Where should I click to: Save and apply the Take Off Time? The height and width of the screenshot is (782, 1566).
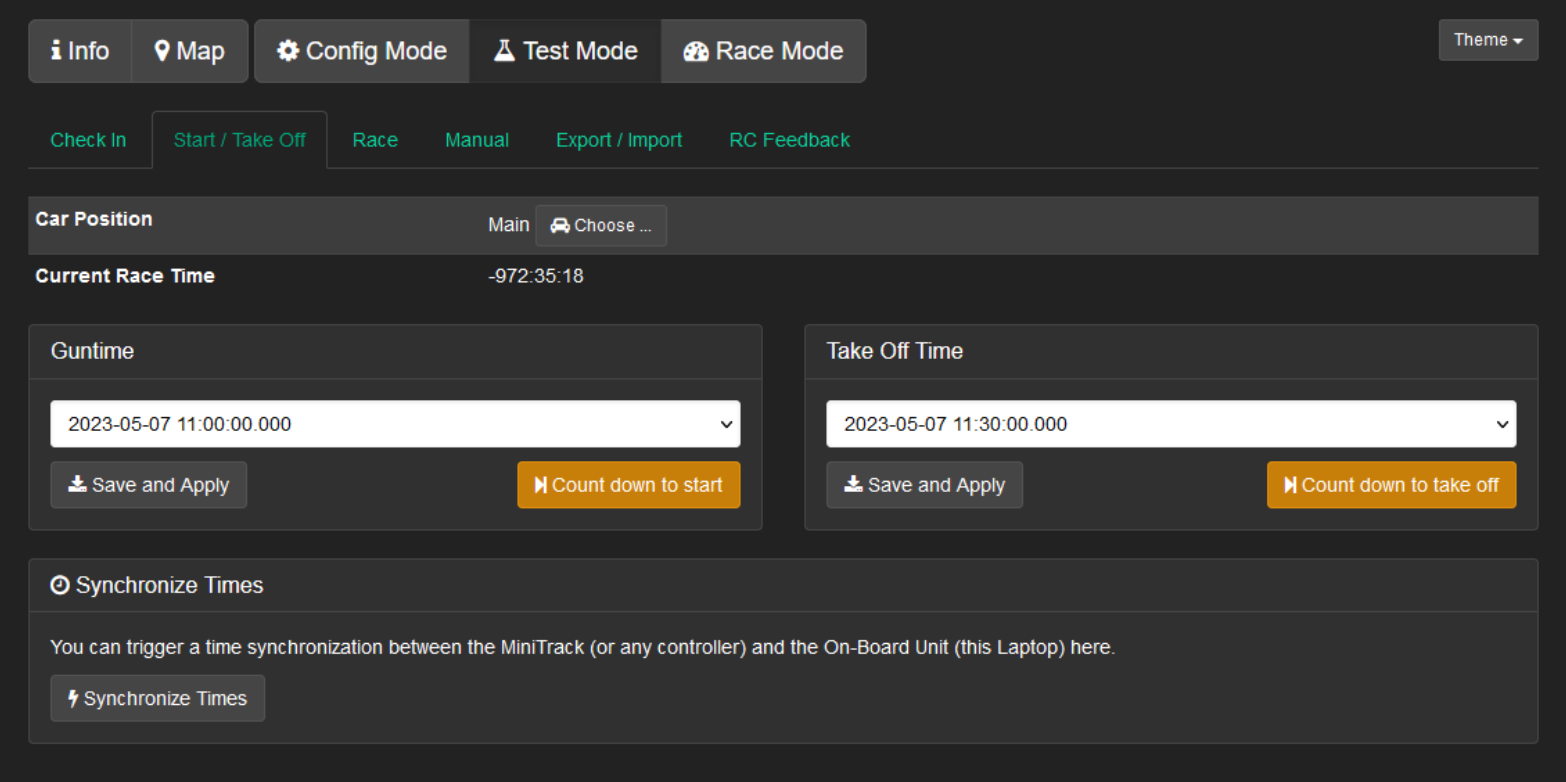(x=924, y=485)
